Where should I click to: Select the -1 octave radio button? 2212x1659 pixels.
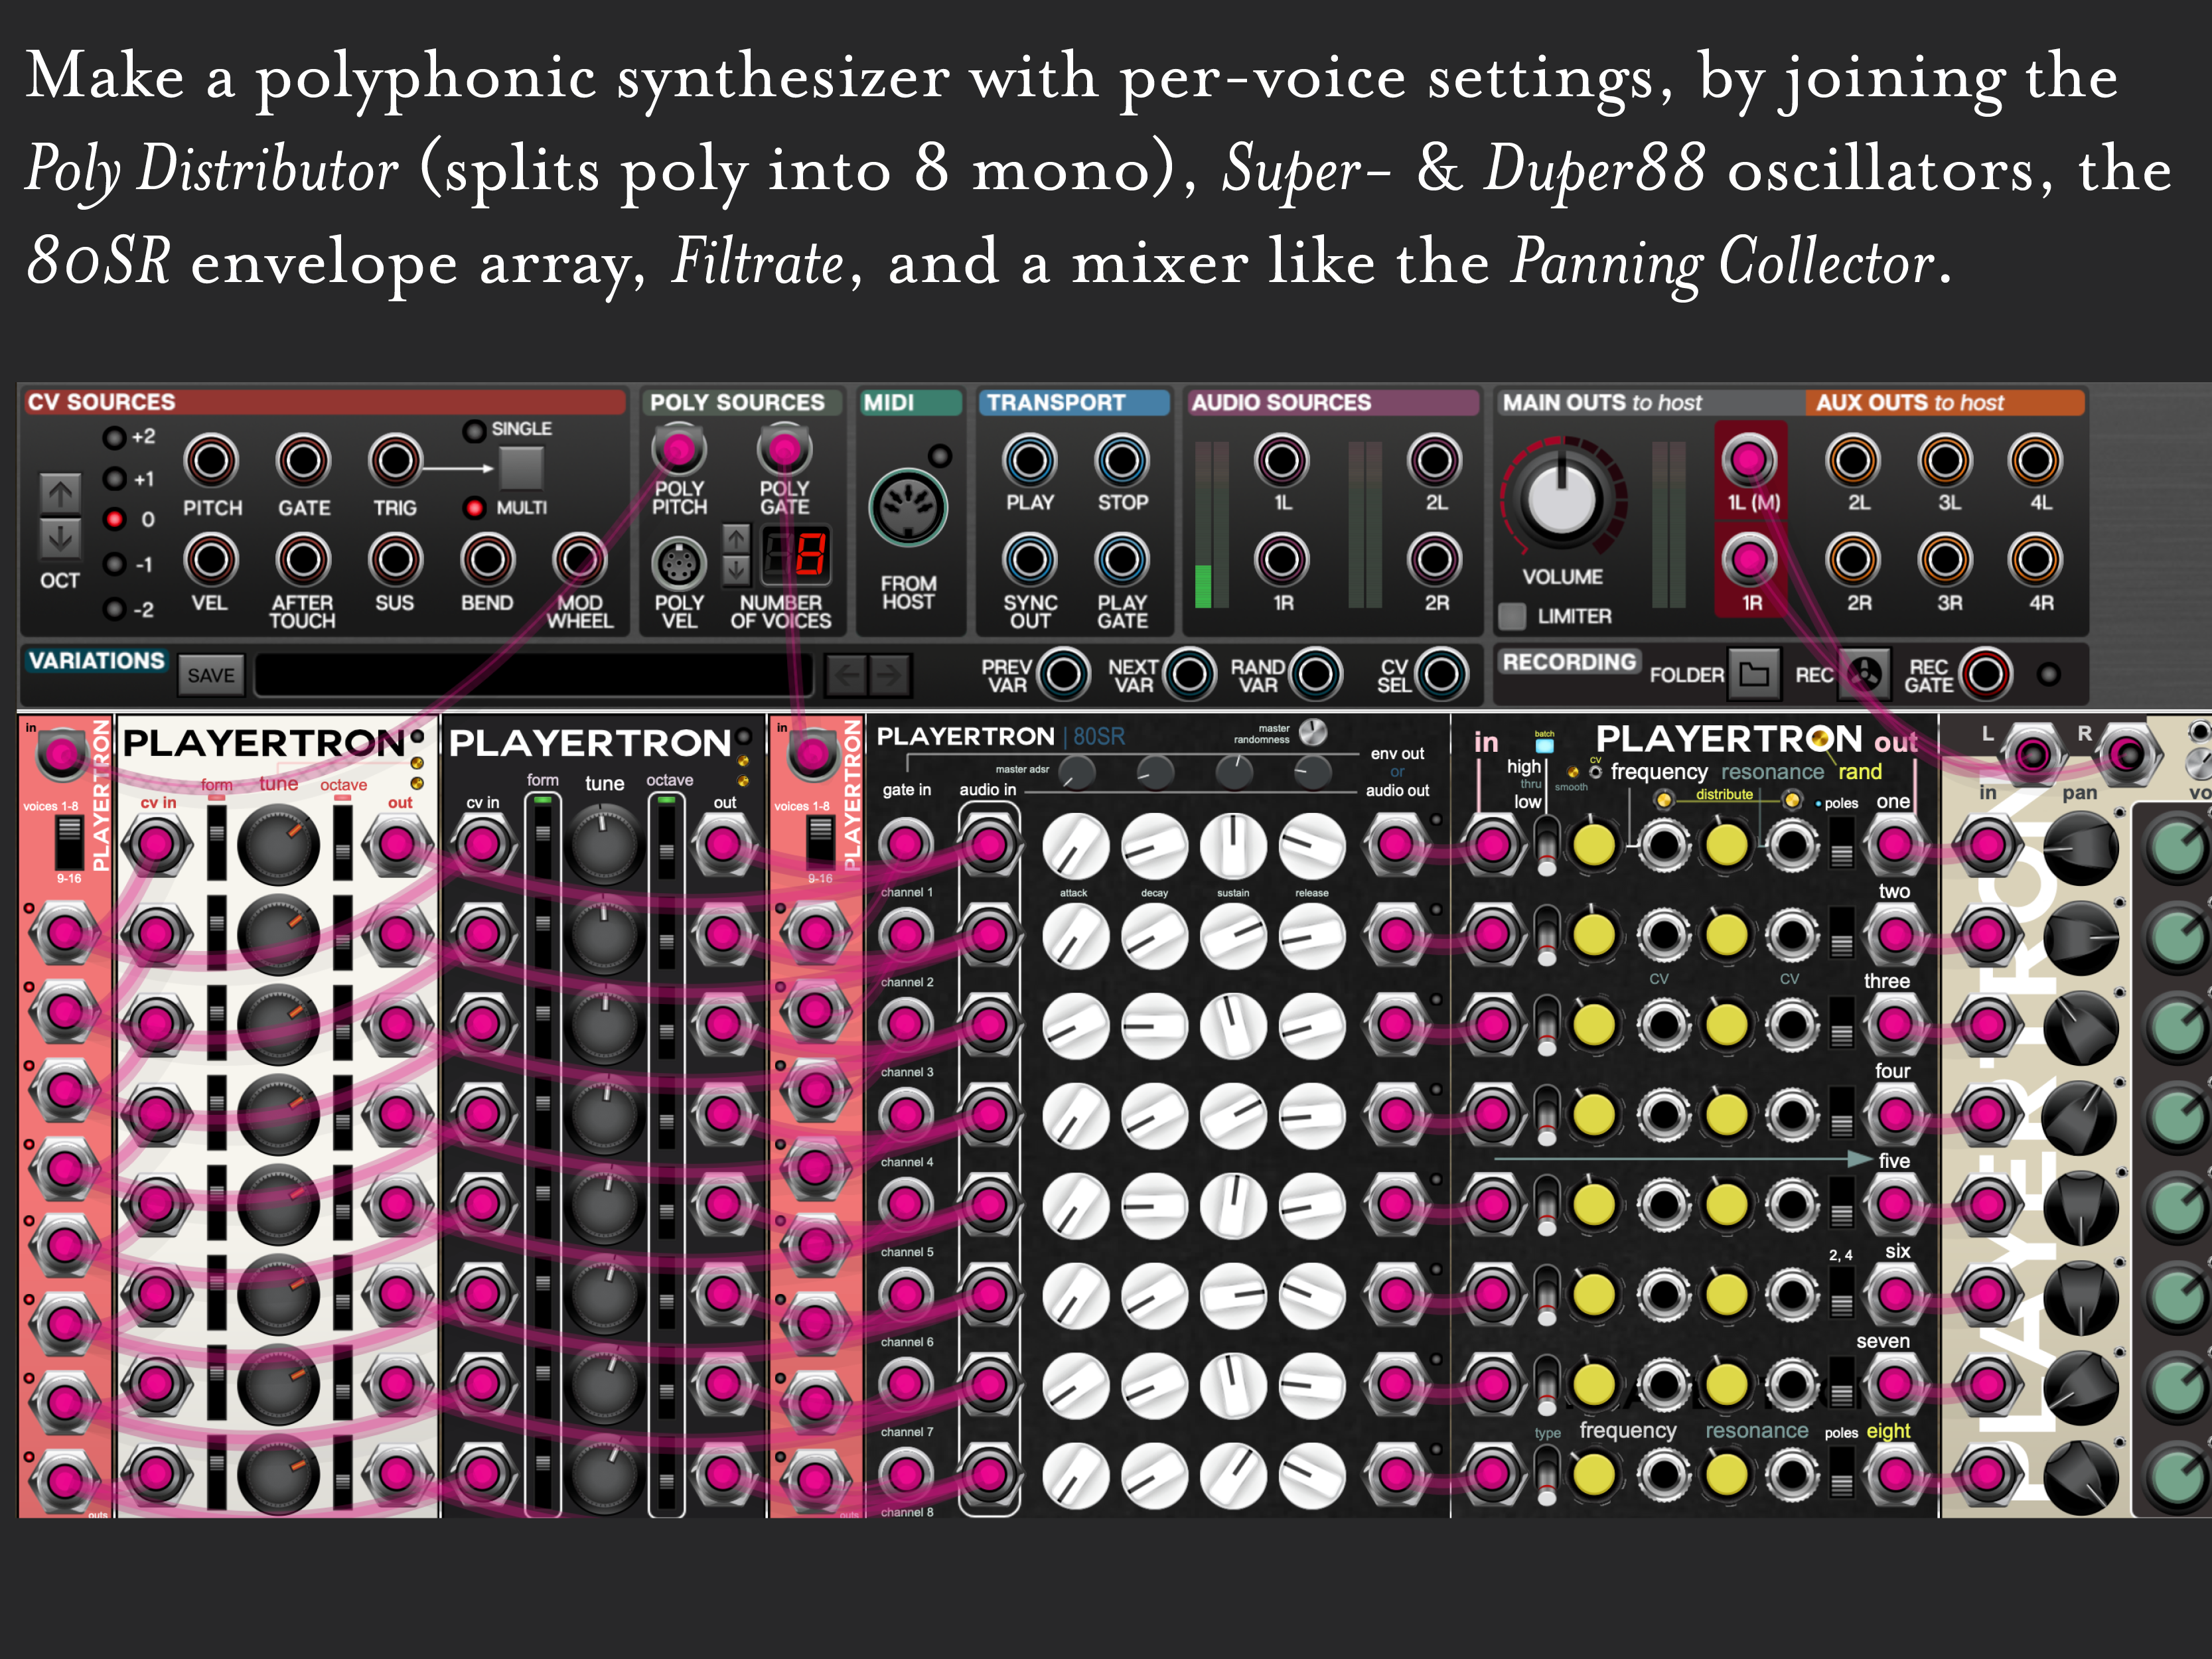tap(115, 564)
